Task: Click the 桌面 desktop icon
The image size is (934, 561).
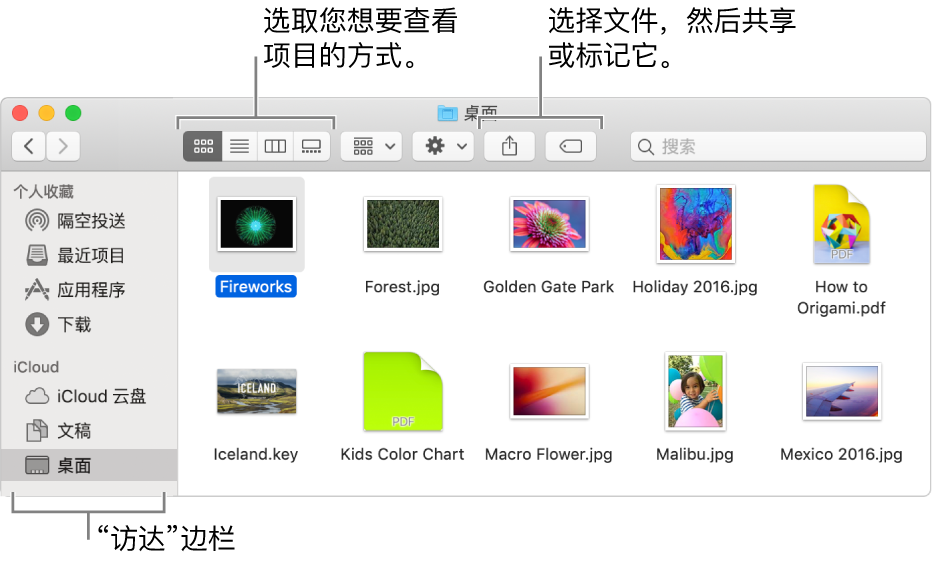Action: (x=37, y=465)
